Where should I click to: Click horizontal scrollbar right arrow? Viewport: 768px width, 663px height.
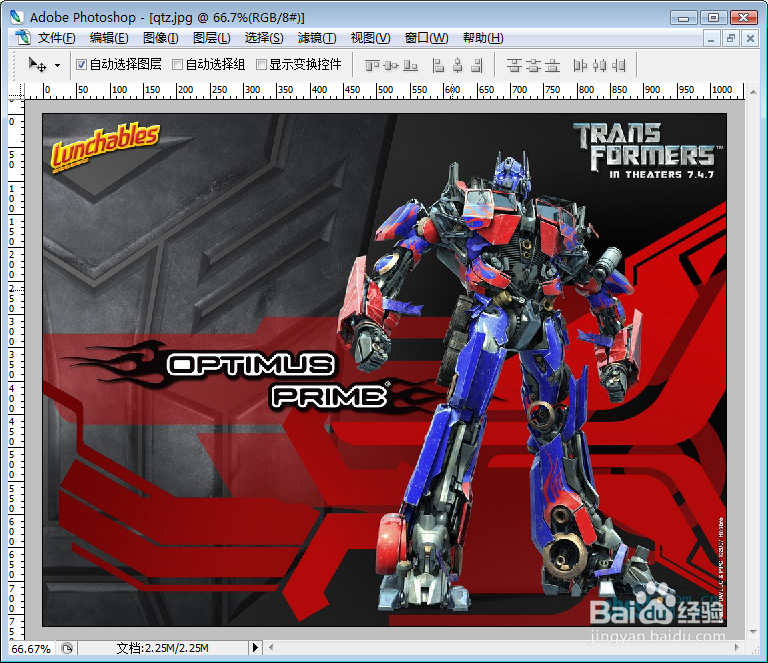click(x=736, y=648)
